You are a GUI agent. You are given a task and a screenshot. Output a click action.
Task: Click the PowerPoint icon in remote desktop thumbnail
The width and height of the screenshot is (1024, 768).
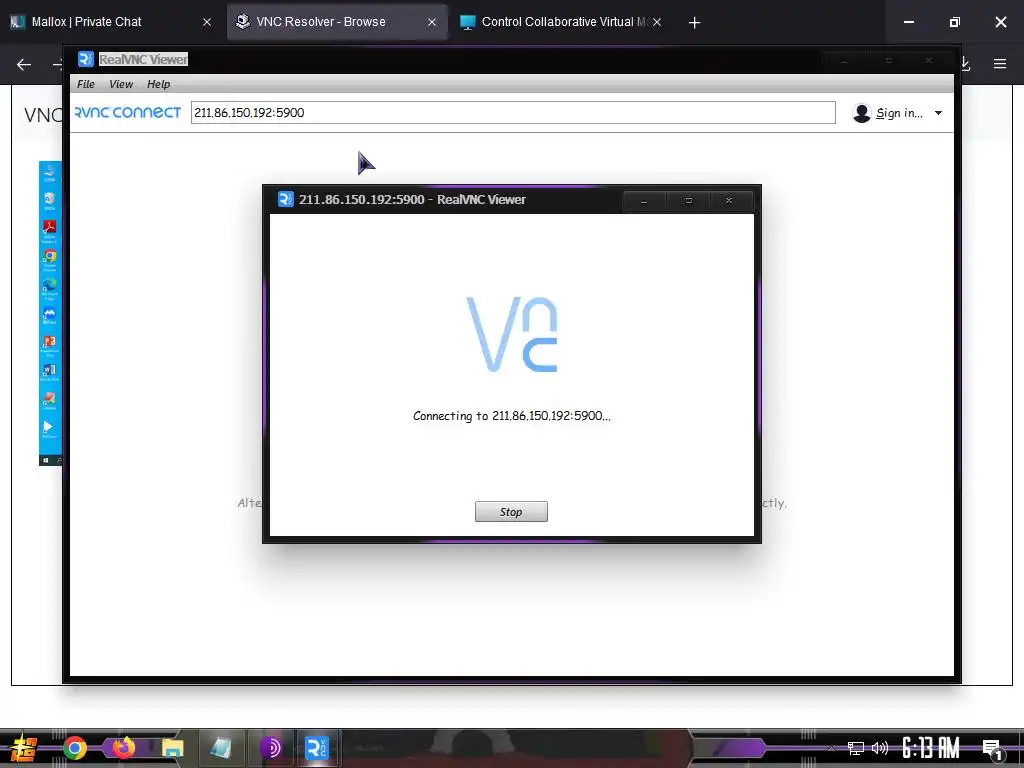(x=50, y=342)
